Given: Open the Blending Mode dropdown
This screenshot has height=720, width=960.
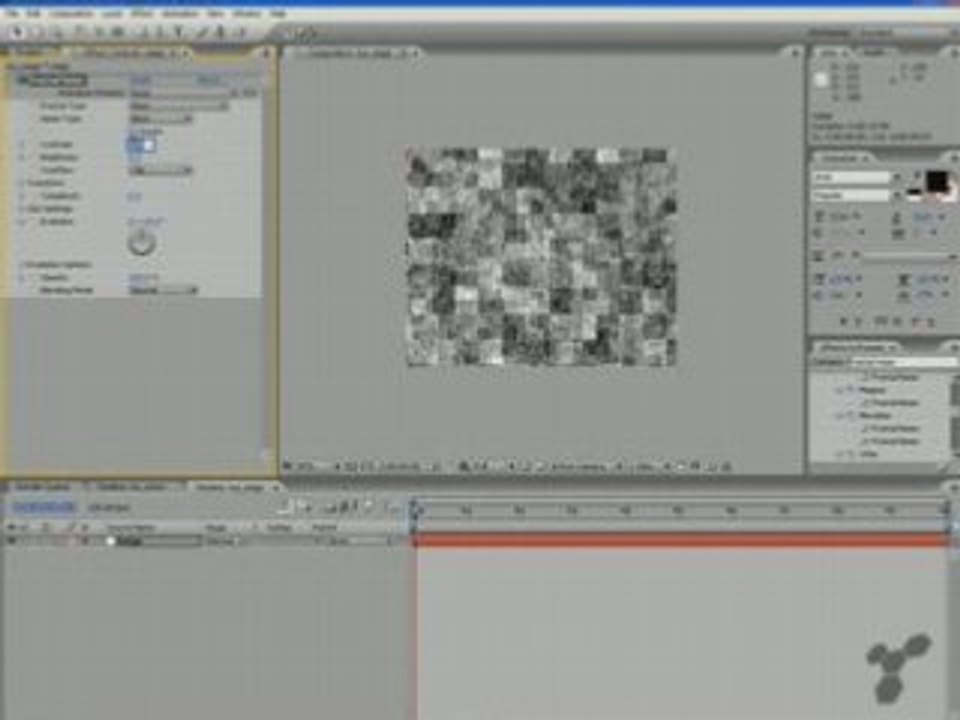Looking at the screenshot, I should 164,290.
